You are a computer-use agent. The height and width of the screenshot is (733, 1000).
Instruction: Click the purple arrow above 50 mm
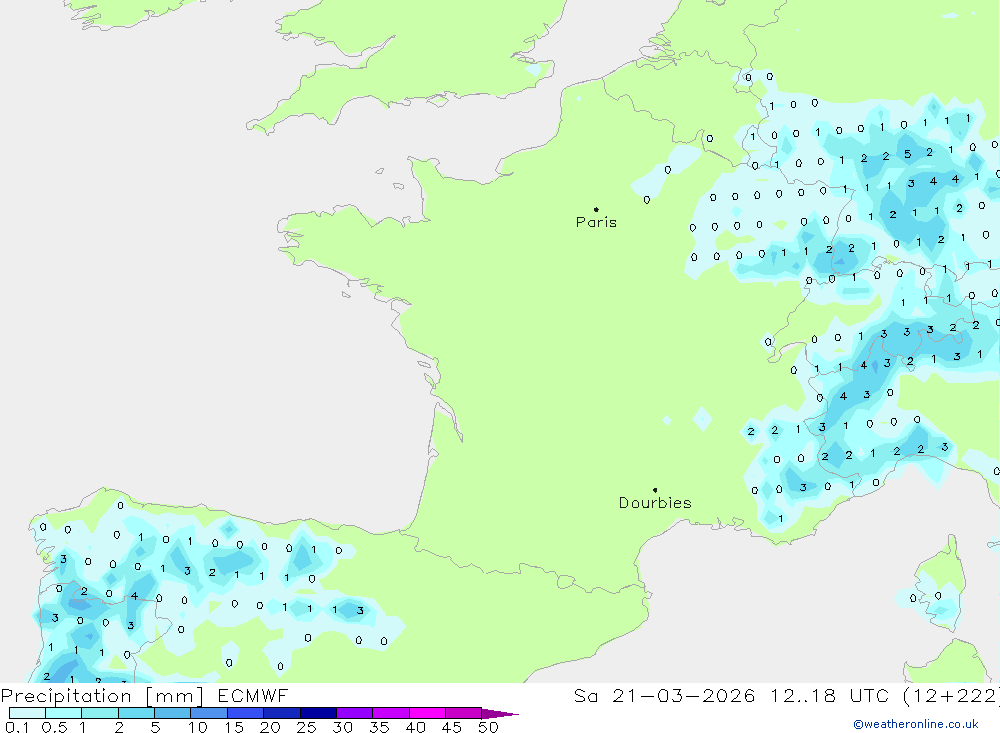[x=500, y=714]
